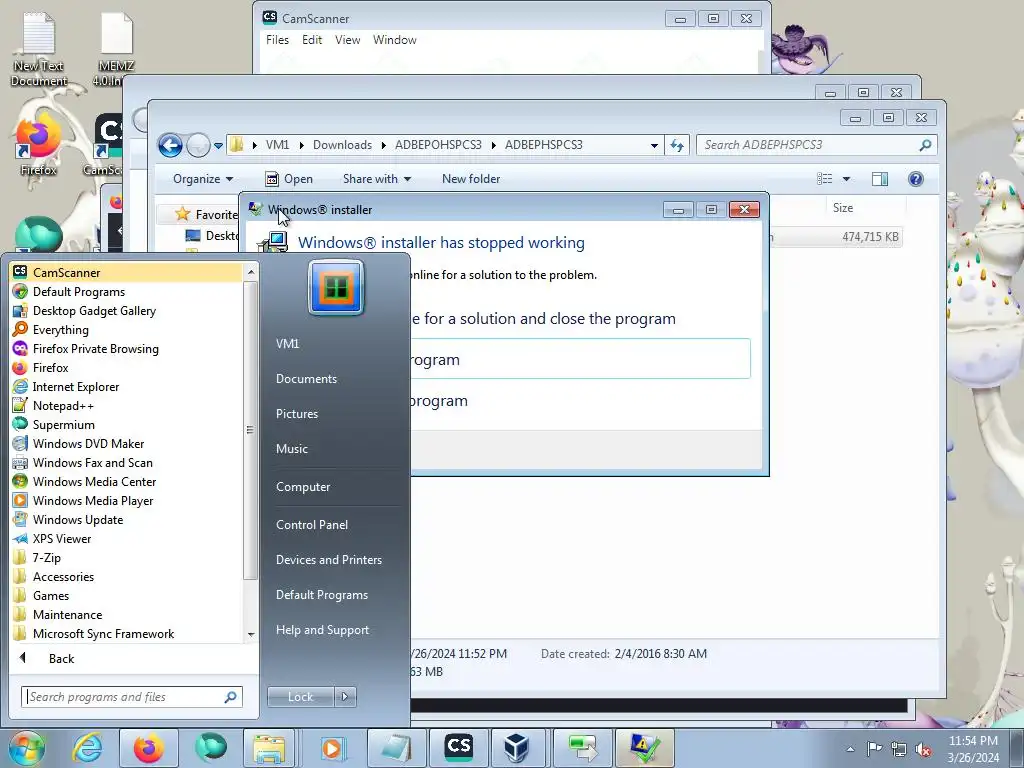
Task: Open the recent locations dropdown in Explorer
Action: coord(218,146)
